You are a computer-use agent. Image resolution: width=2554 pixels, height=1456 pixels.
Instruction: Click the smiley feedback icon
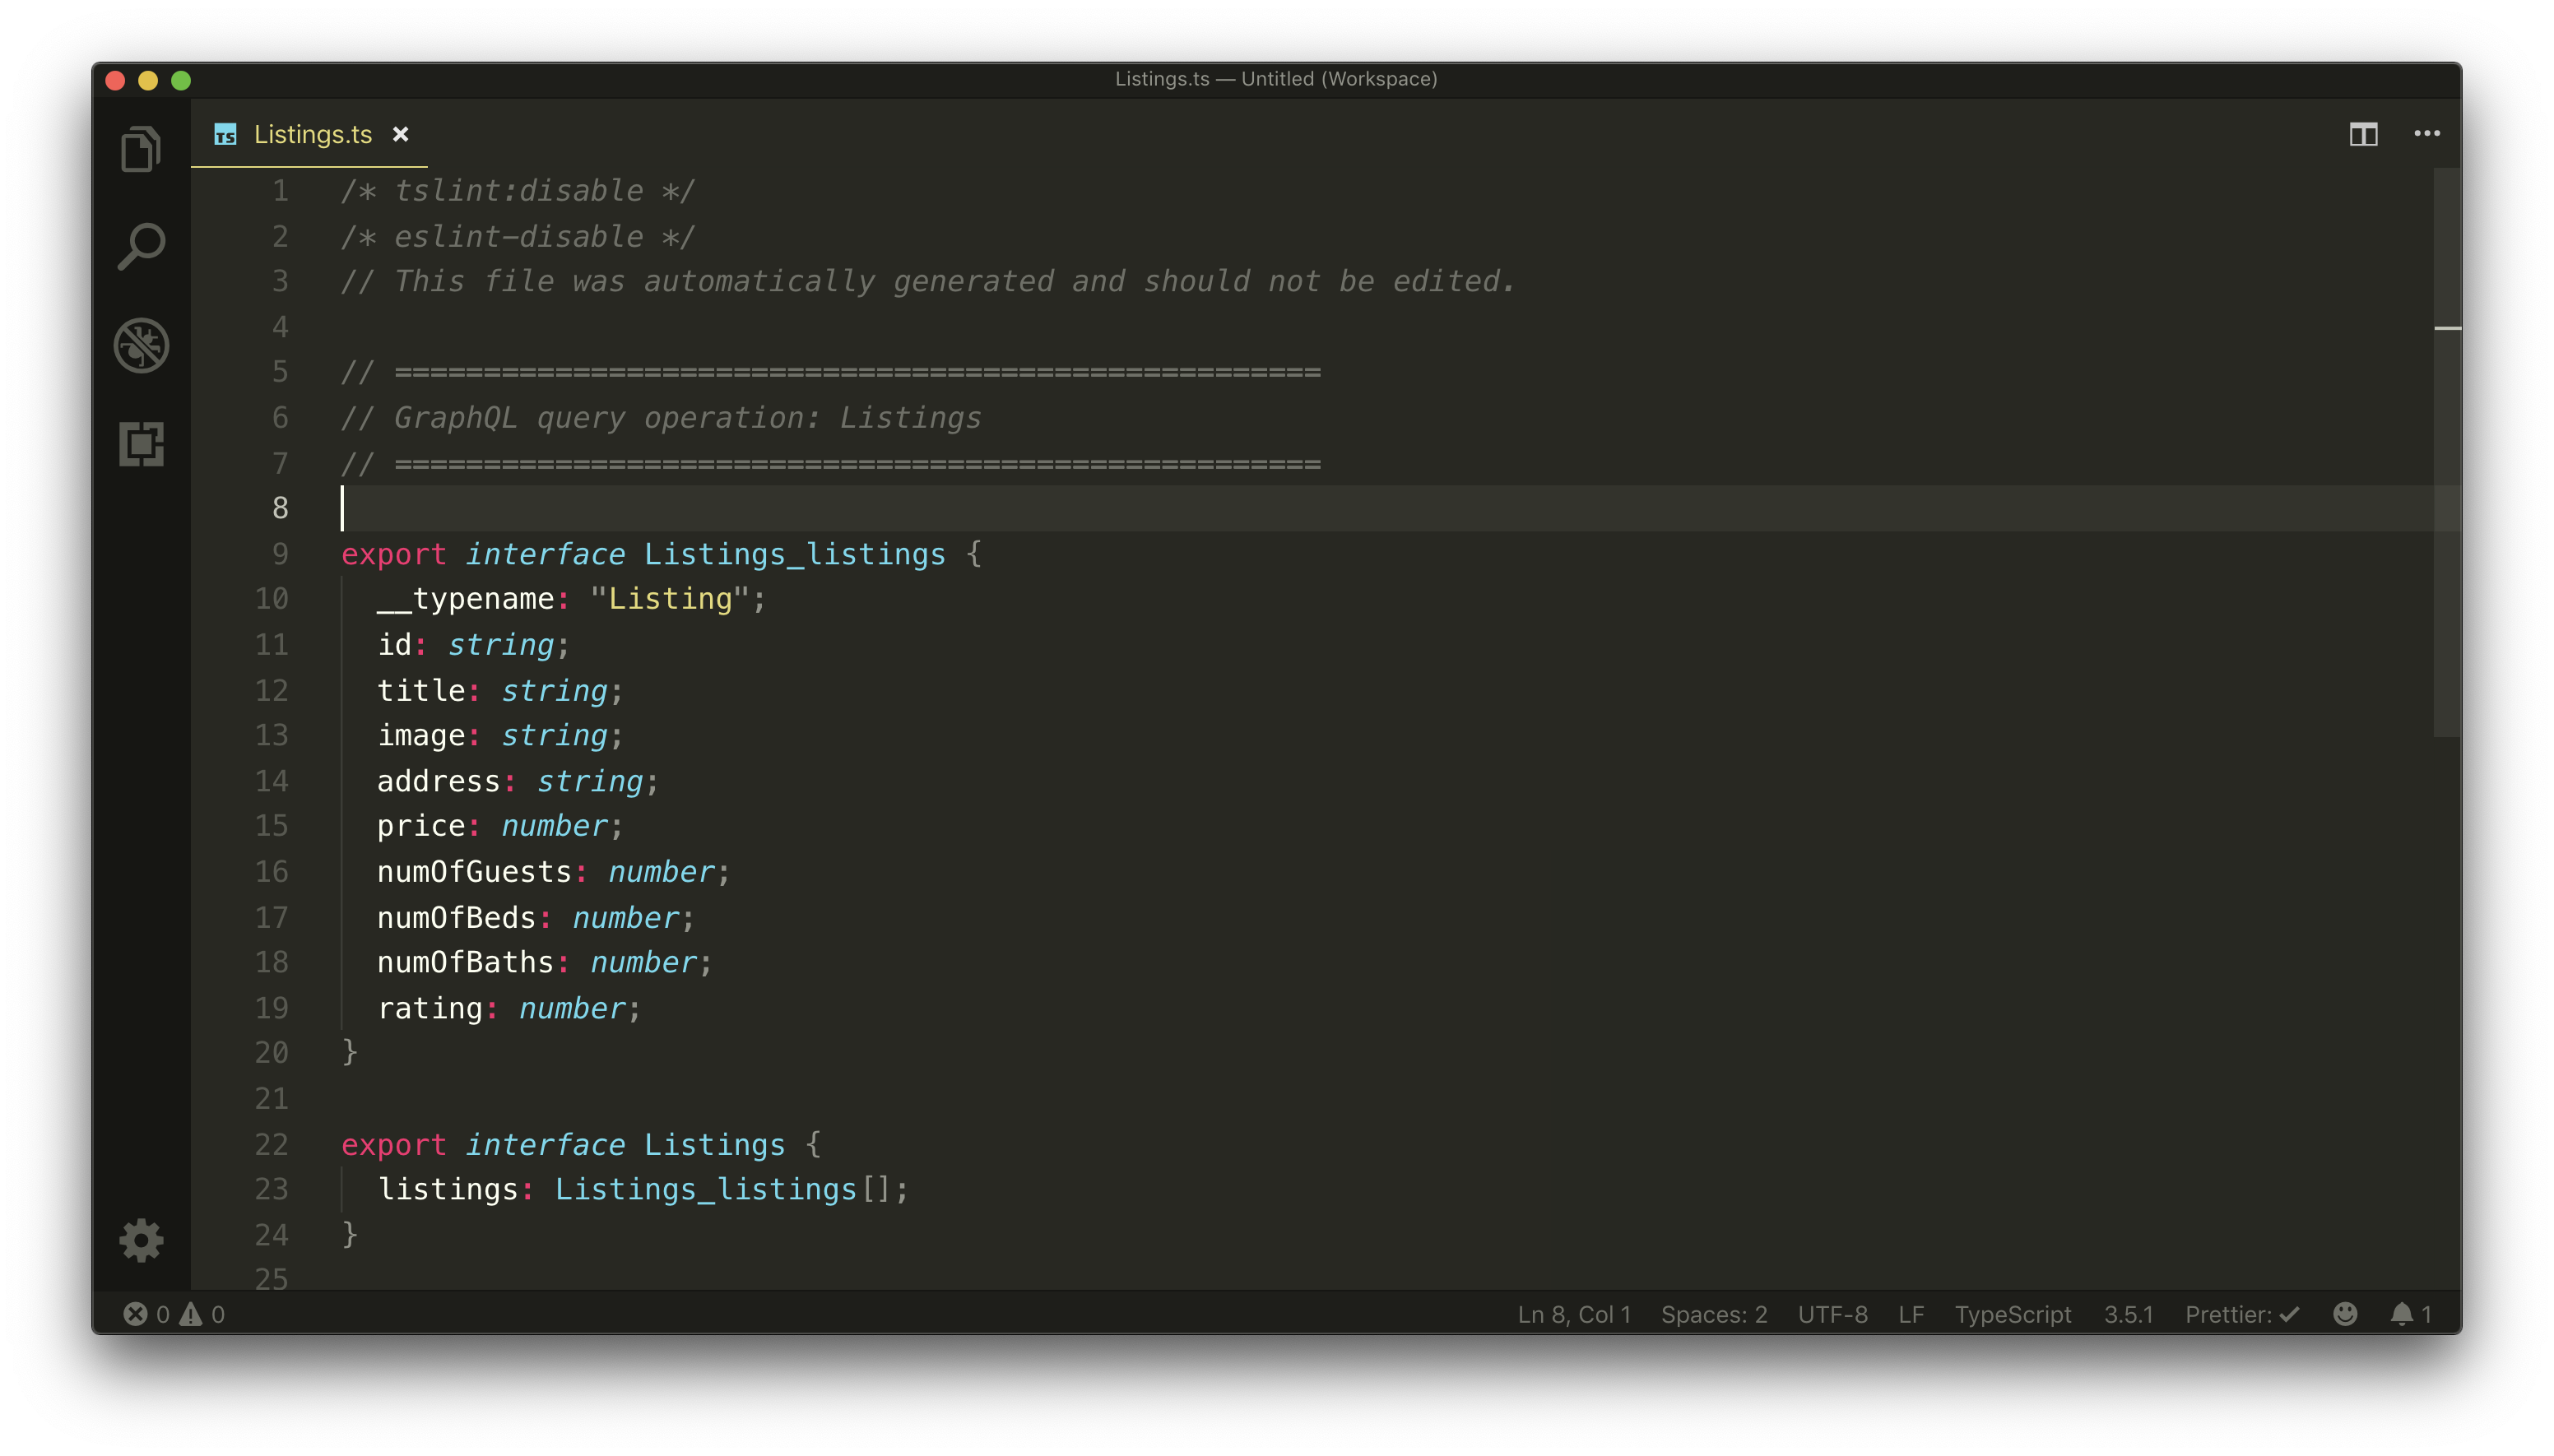[2345, 1314]
